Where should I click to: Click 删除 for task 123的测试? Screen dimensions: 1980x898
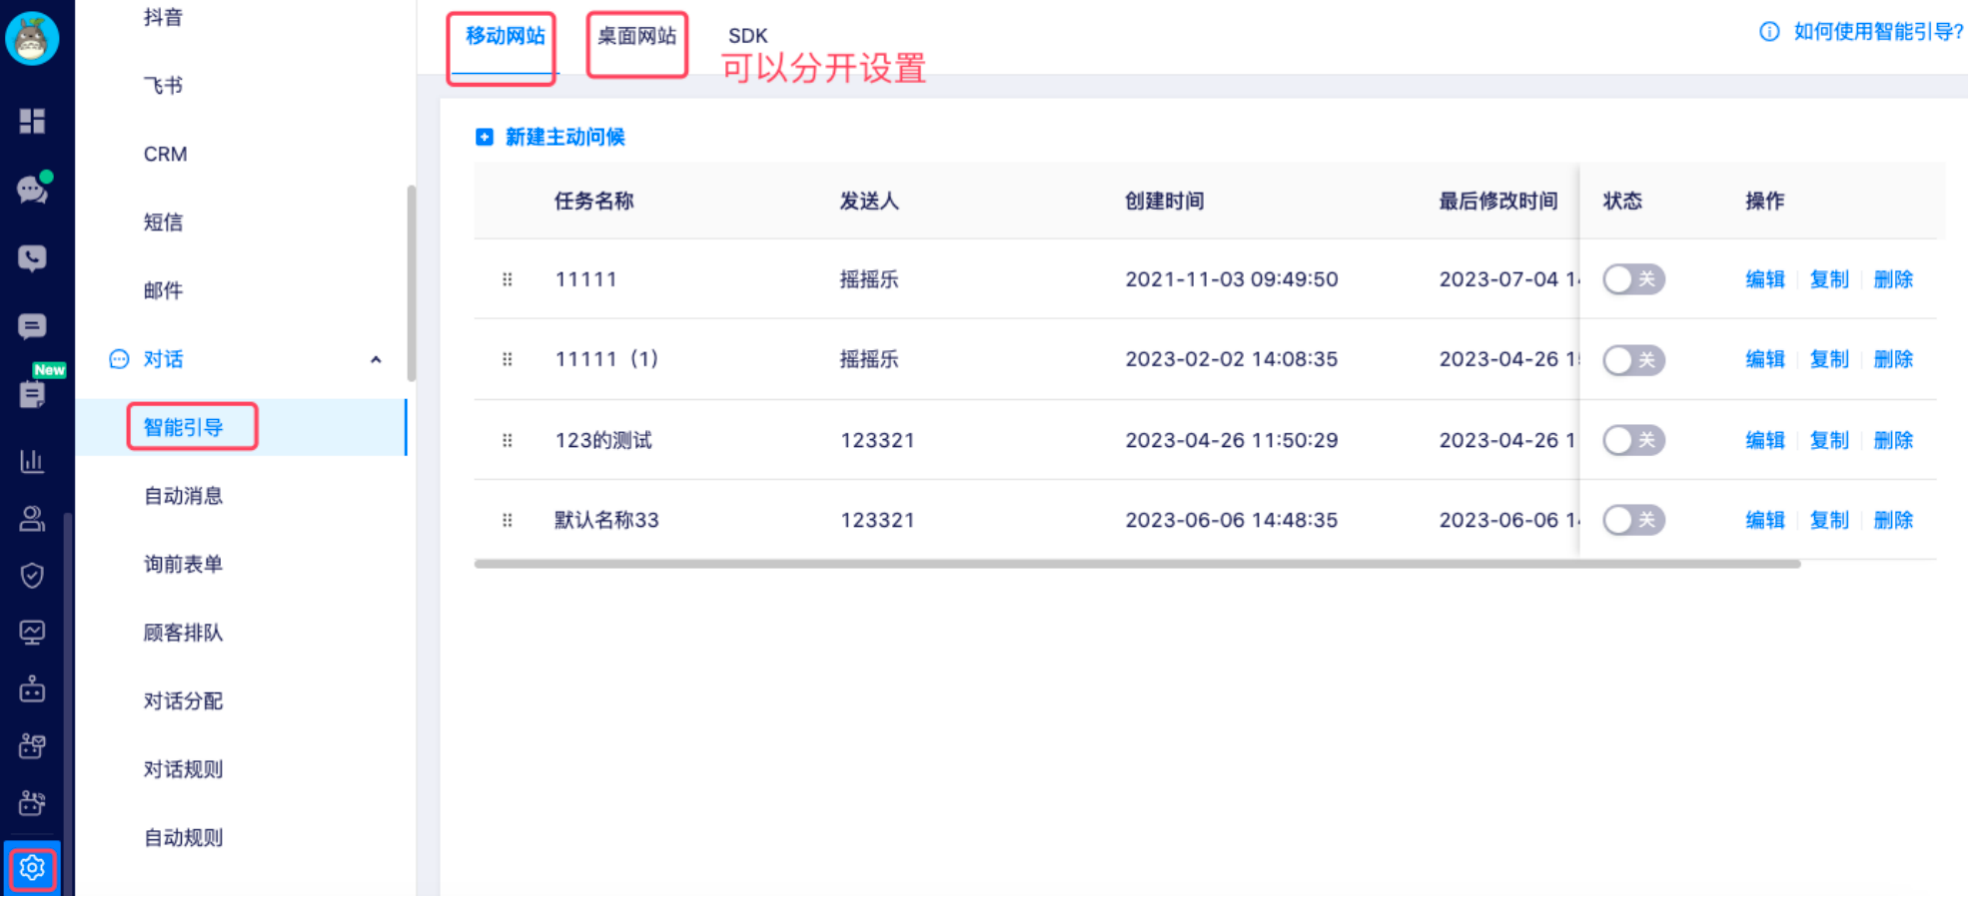1893,440
